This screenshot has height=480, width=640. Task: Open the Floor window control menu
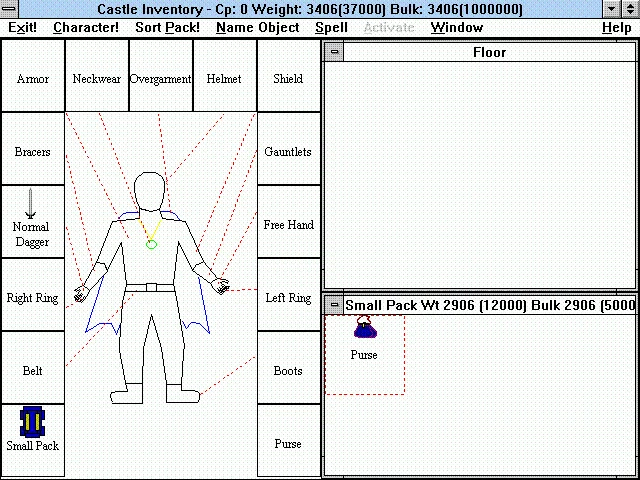click(334, 52)
